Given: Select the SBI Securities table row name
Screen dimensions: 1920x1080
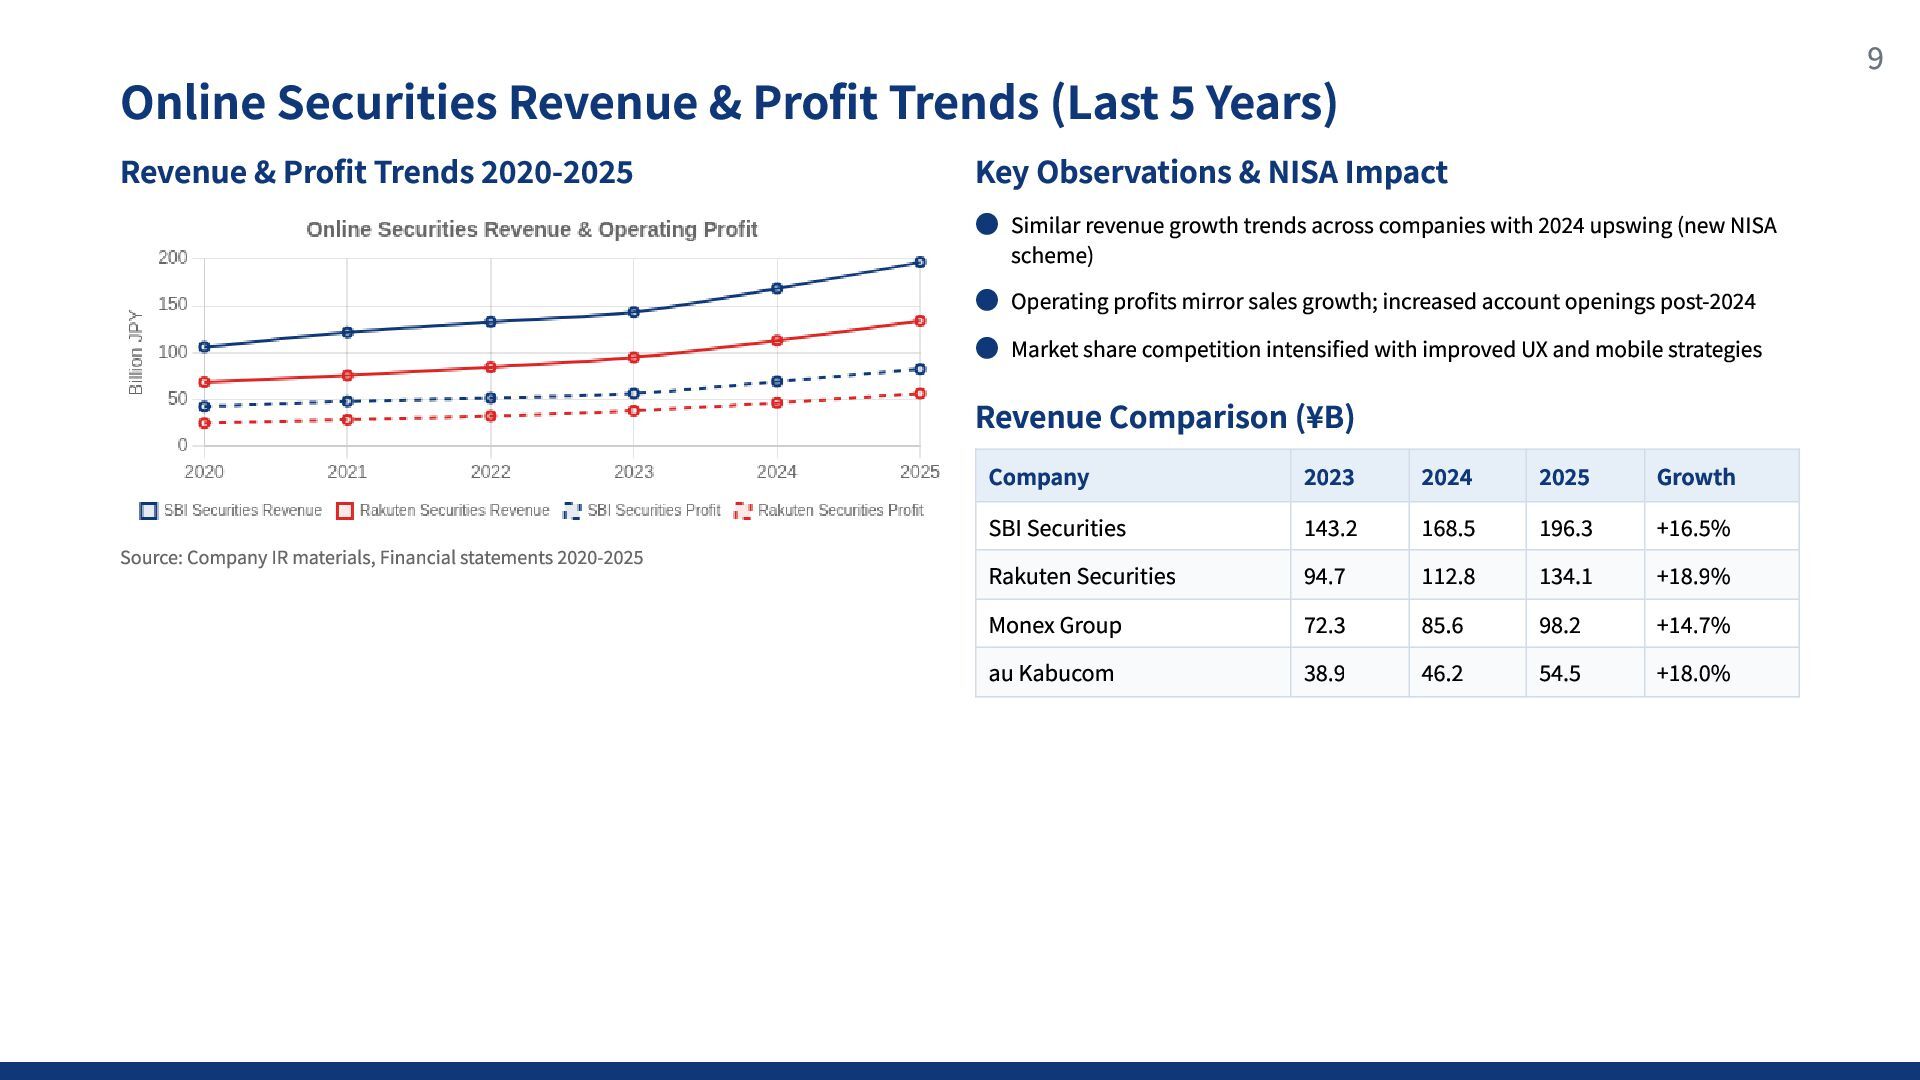Looking at the screenshot, I should point(1056,528).
